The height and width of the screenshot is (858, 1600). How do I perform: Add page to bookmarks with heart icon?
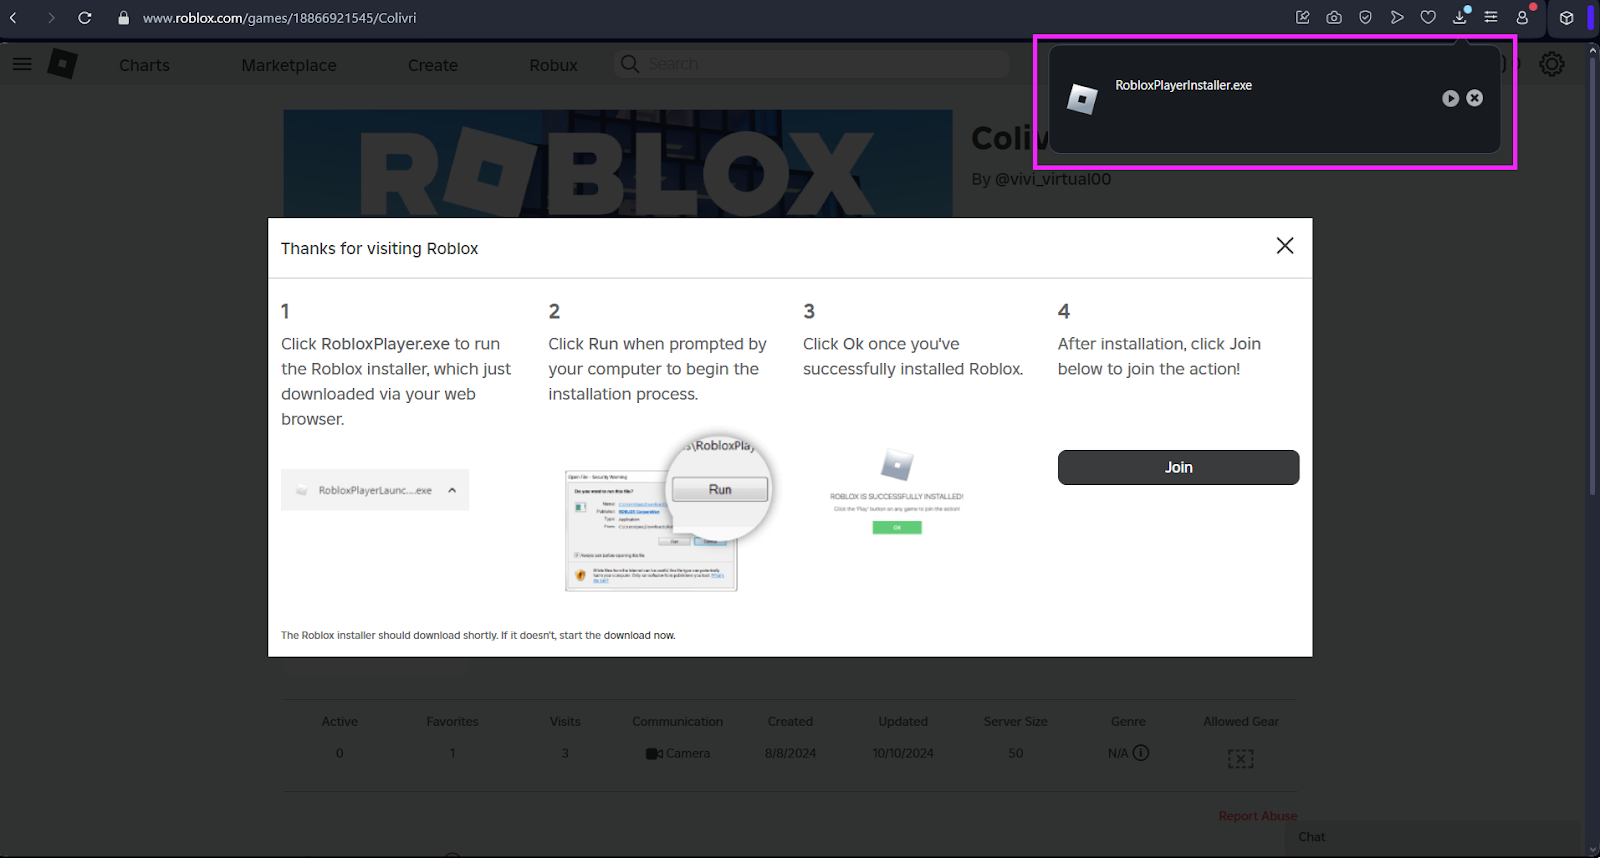[x=1428, y=17]
